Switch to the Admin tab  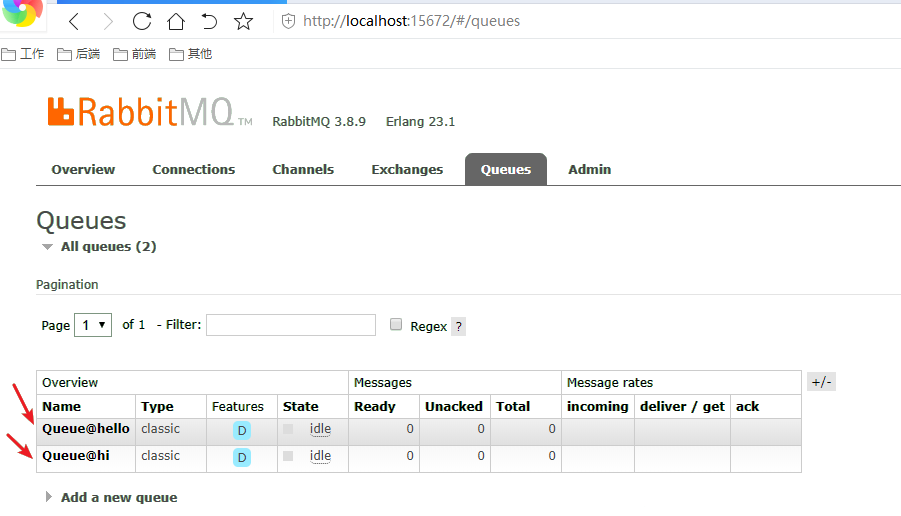click(590, 170)
